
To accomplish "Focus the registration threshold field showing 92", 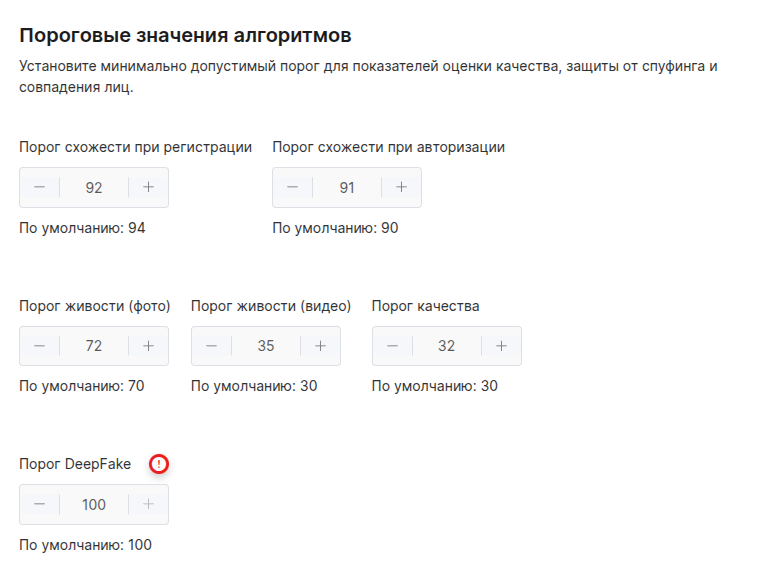I will 94,188.
